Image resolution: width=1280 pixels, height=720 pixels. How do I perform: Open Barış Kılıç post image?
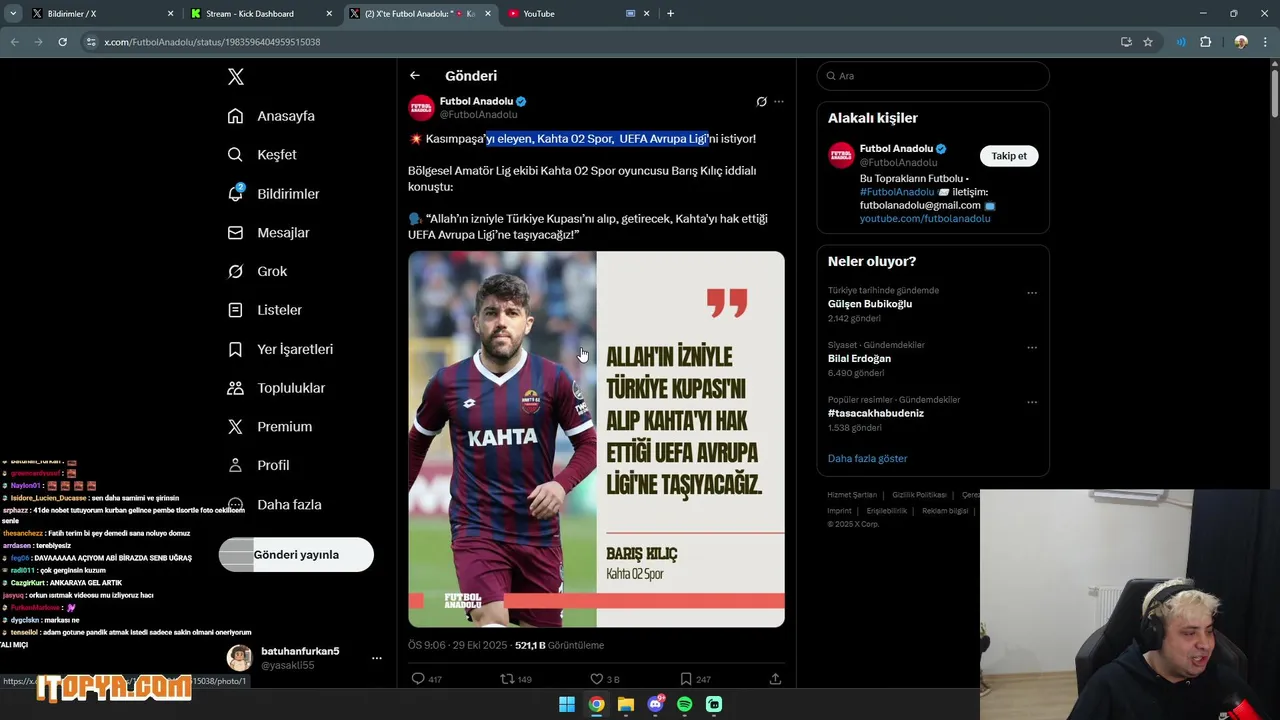596,439
